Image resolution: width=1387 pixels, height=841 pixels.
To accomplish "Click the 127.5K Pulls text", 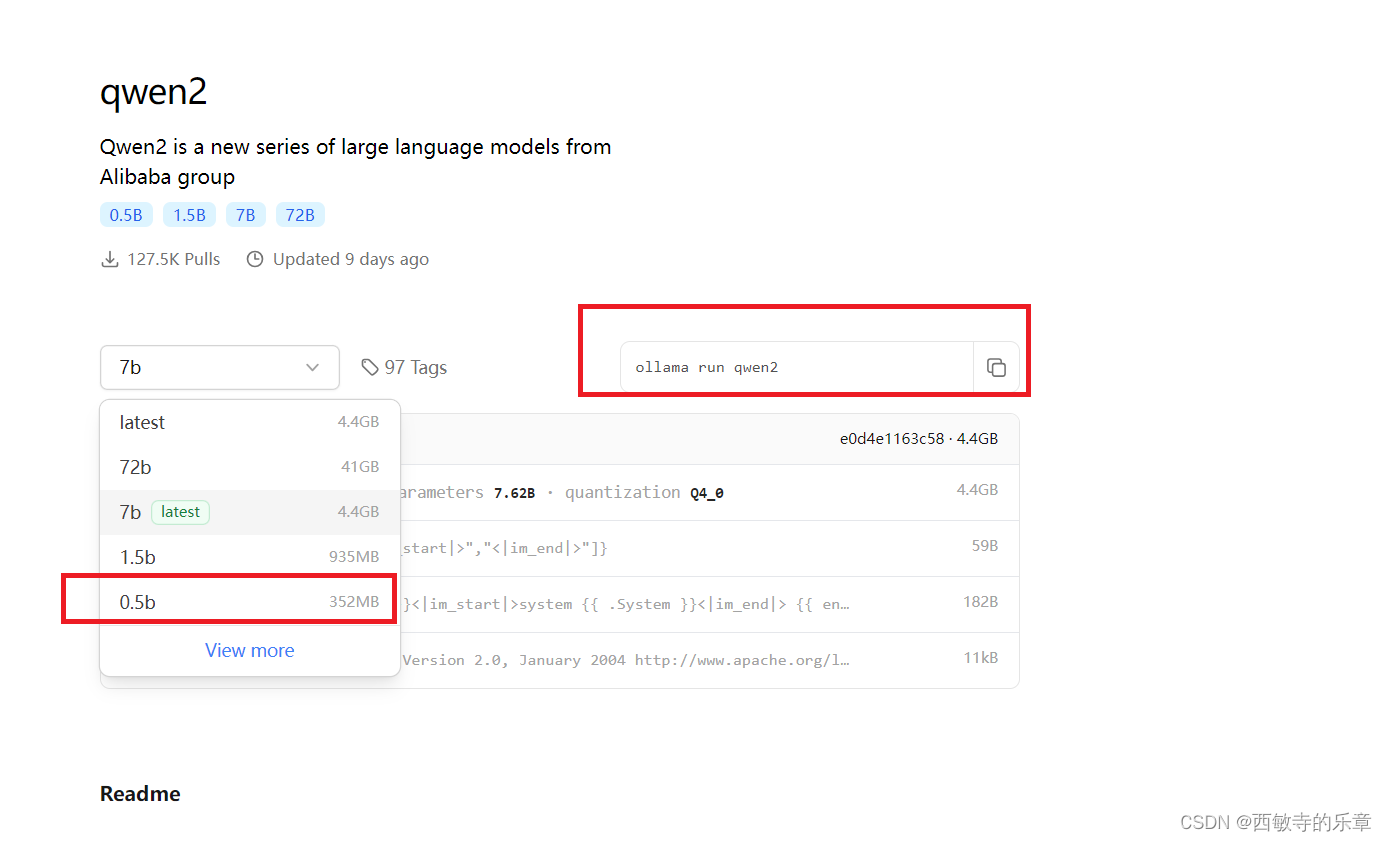I will [x=174, y=259].
